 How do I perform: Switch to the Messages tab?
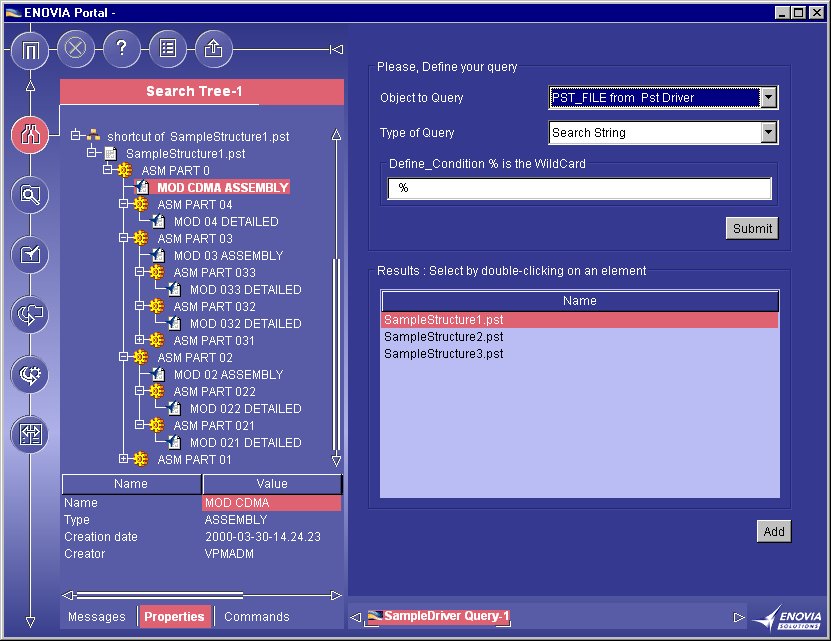point(97,617)
